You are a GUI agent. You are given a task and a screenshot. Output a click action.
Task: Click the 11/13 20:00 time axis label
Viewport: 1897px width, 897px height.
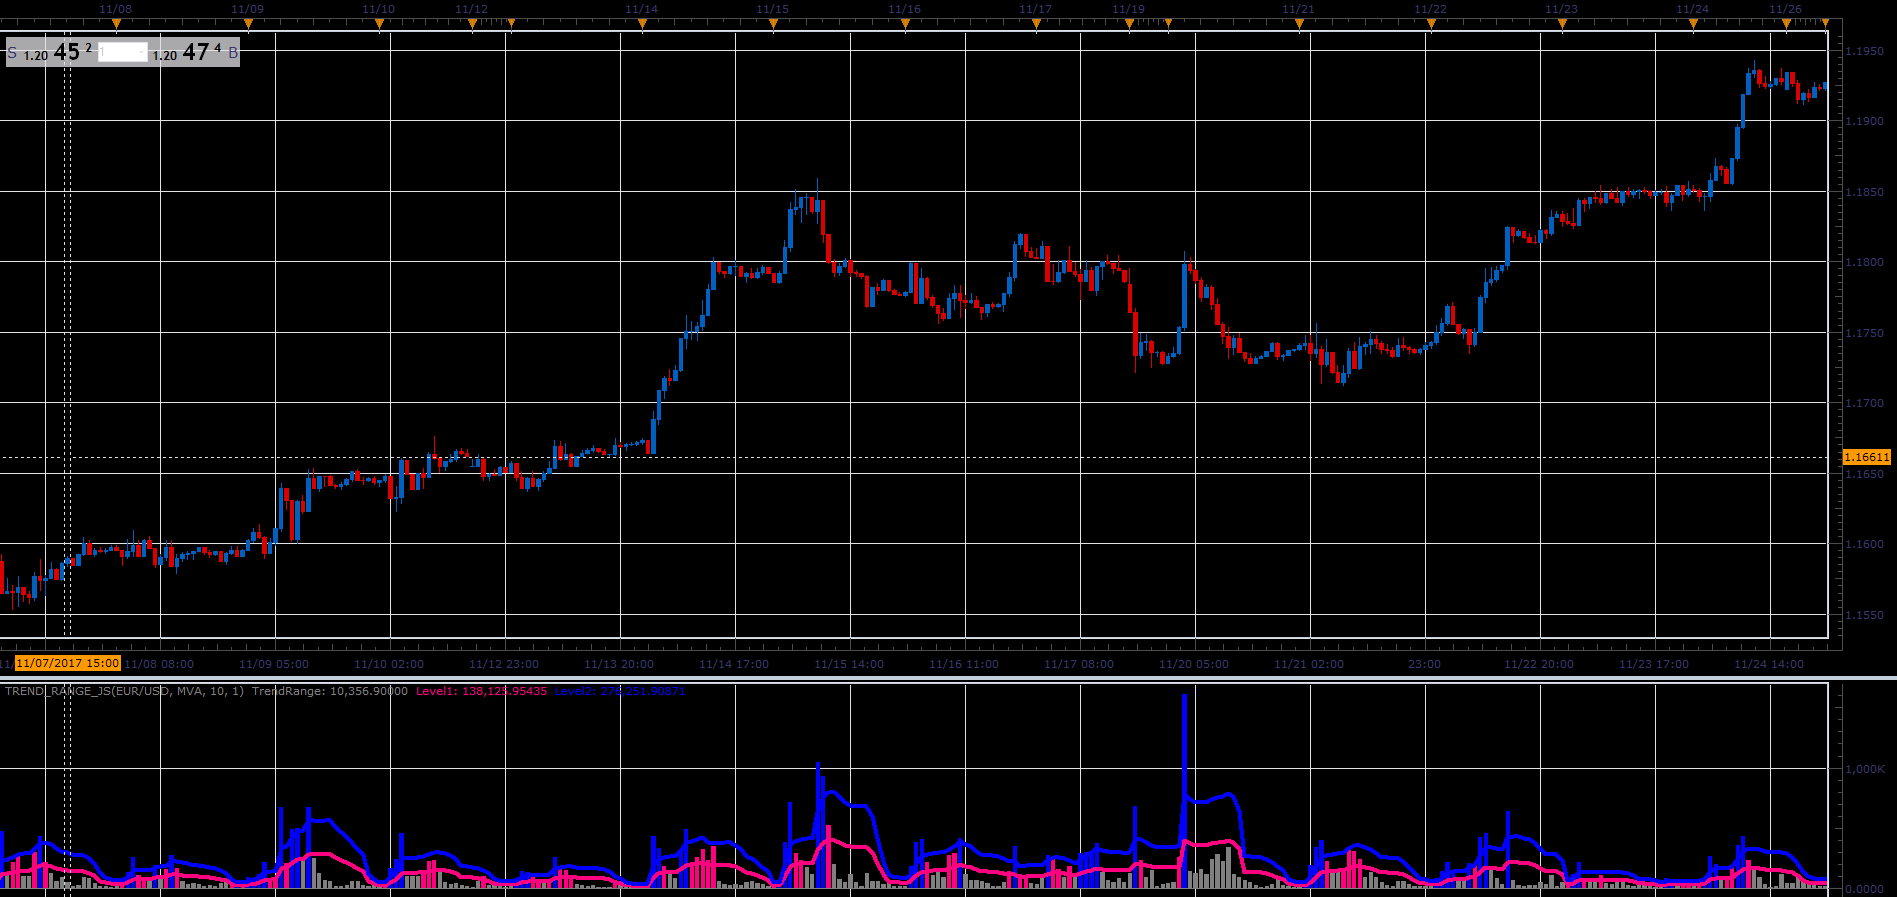click(619, 664)
